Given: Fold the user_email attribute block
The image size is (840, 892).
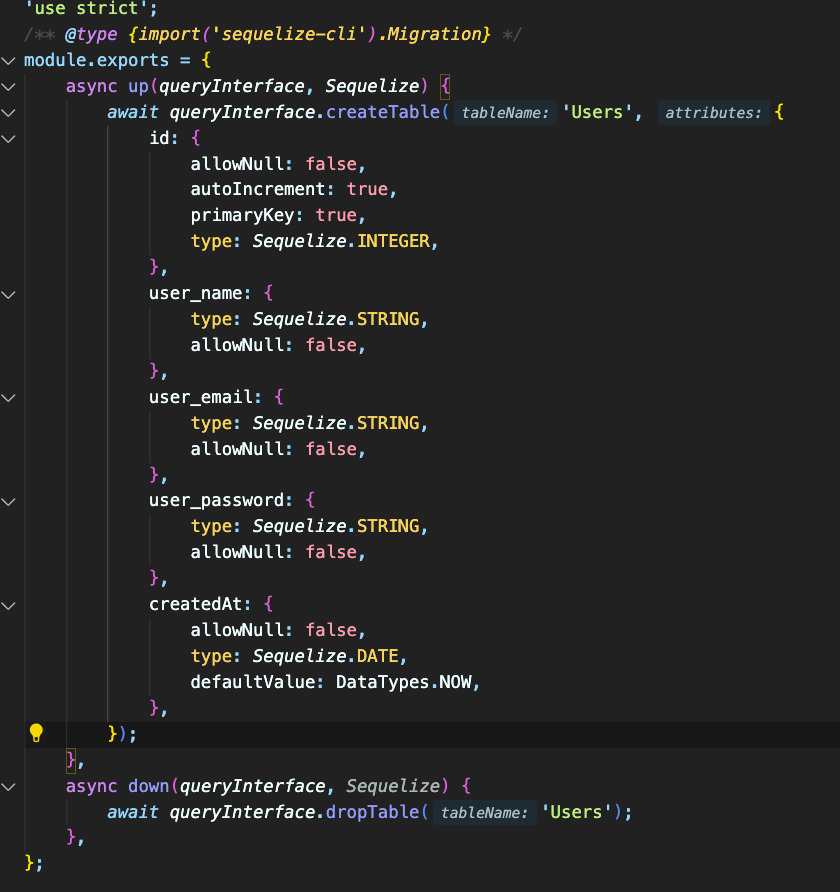Looking at the screenshot, I should 9,398.
